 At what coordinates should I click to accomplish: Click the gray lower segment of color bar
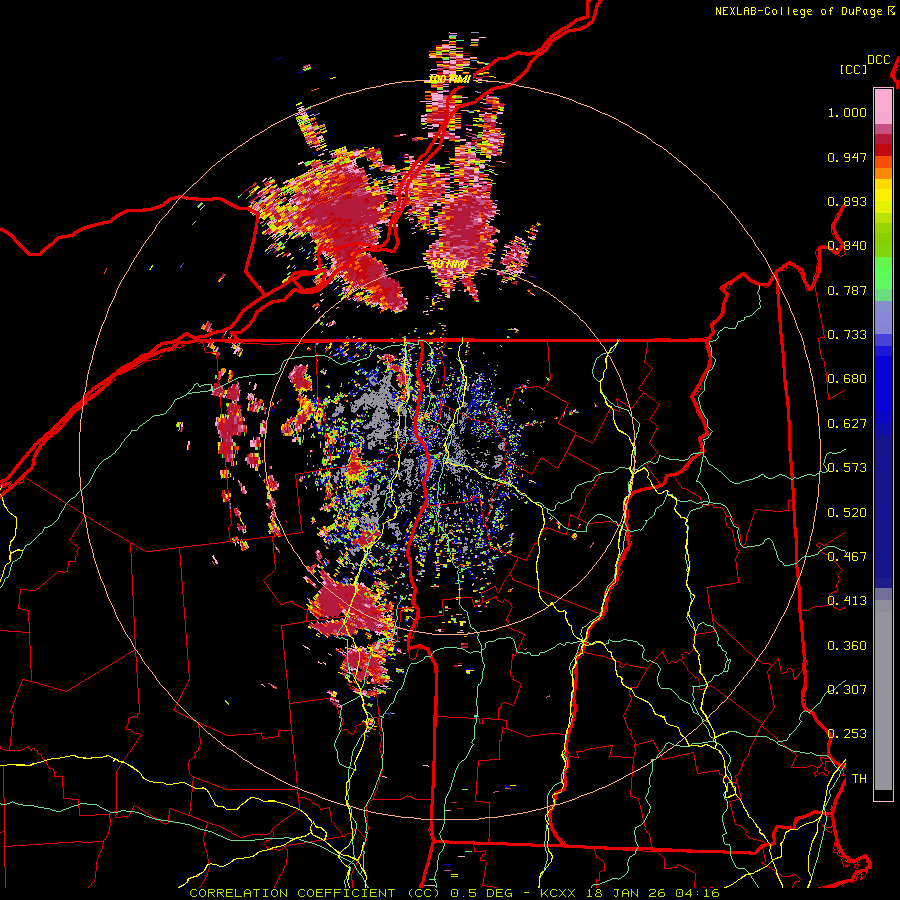click(883, 695)
